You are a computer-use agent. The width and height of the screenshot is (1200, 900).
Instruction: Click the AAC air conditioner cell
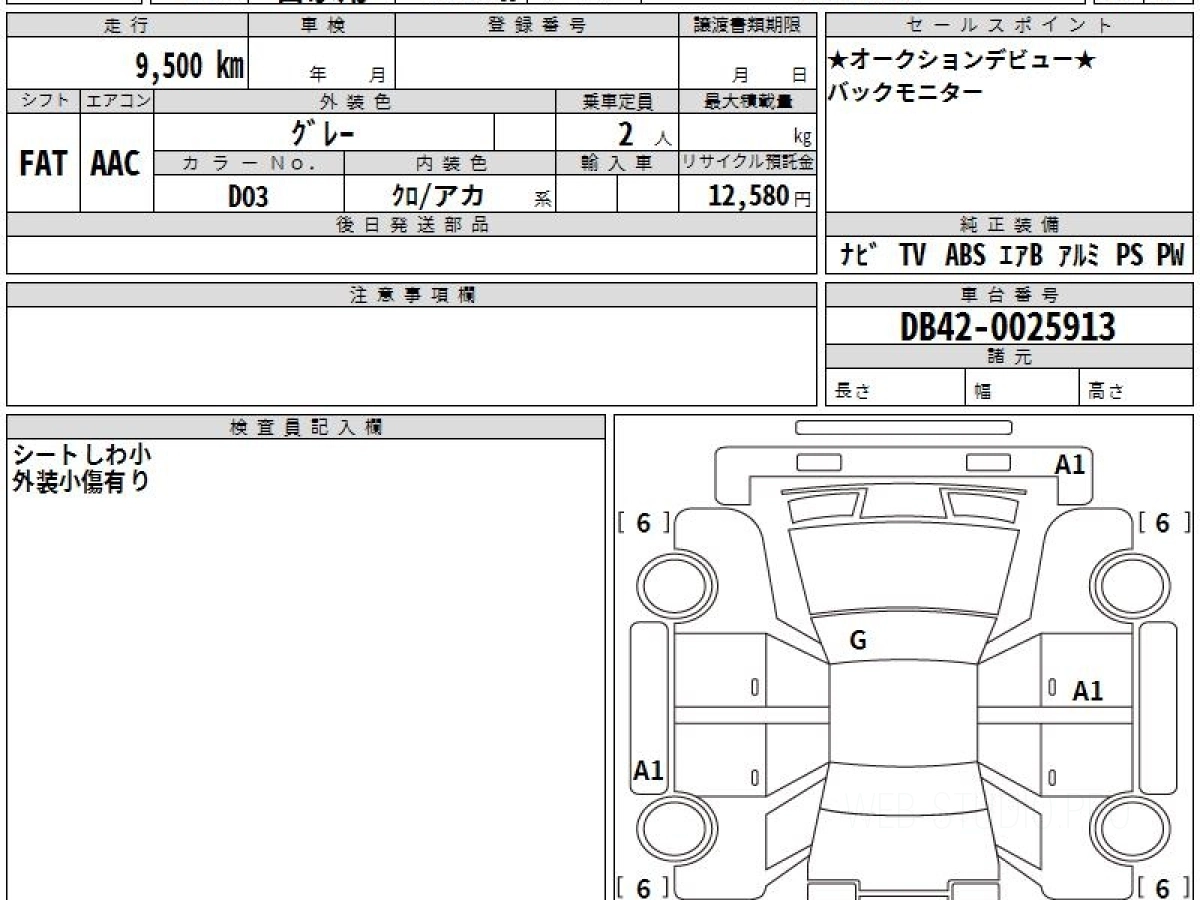[116, 163]
